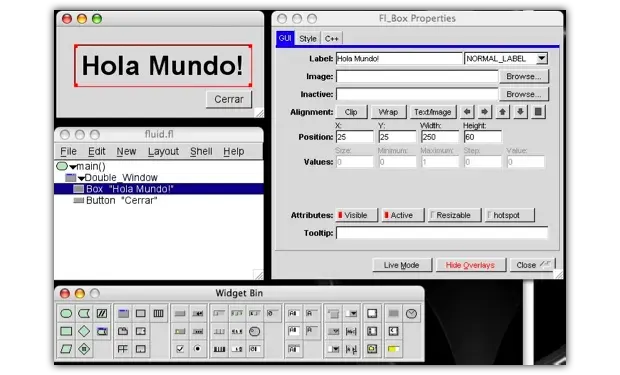
Task: Switch to the C++ tab
Action: pos(331,39)
